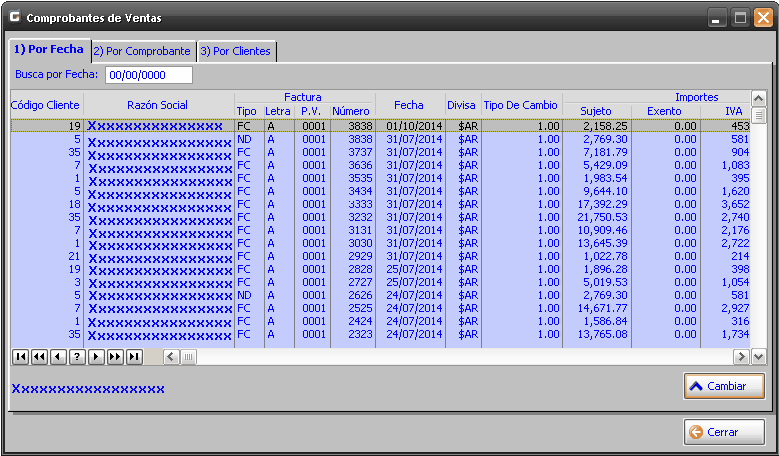Screen dimensions: 779x456
Task: Select invoice number 3232 cell
Action: coord(353,217)
